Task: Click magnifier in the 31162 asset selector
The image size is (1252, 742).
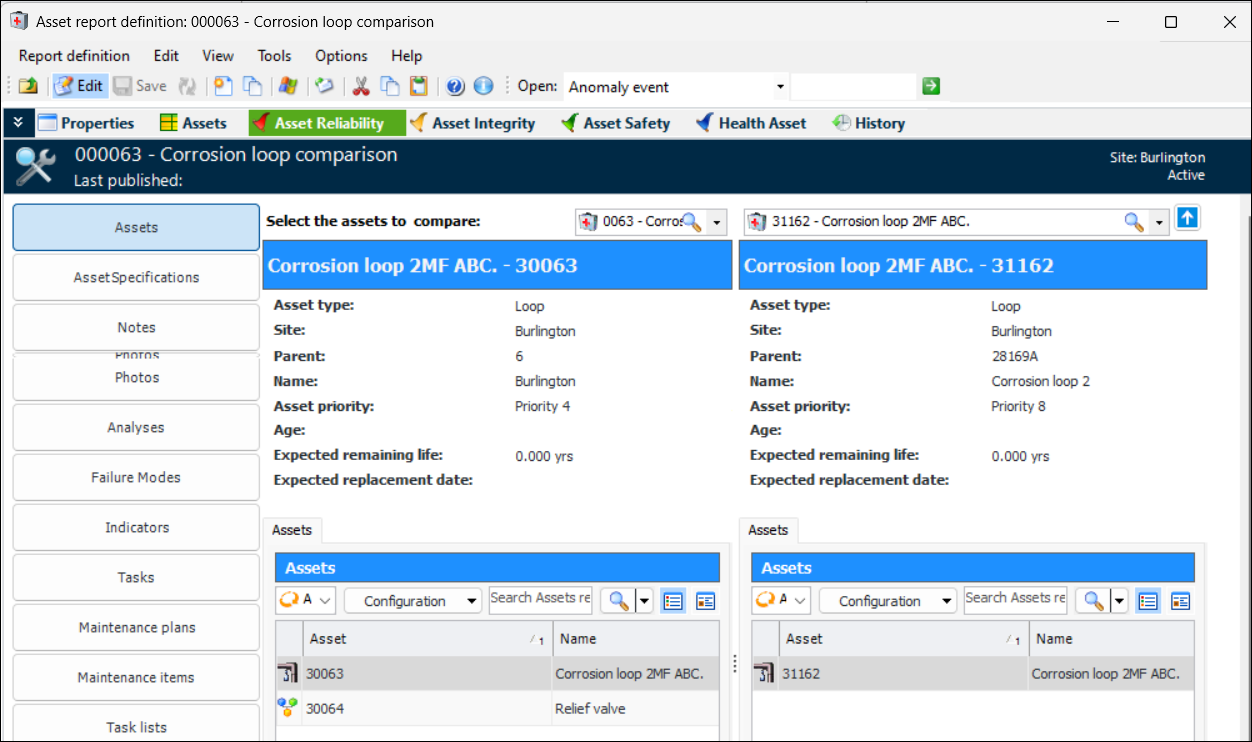Action: point(1133,222)
